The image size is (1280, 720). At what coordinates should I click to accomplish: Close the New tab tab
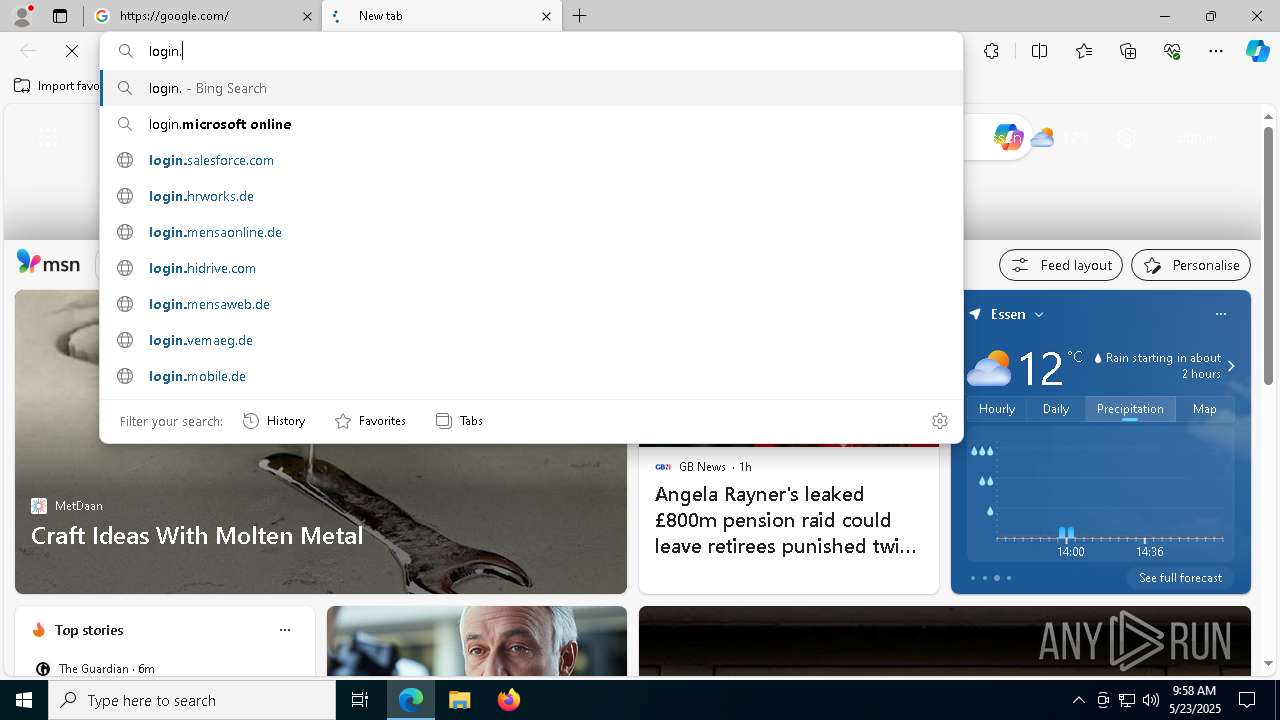tap(546, 16)
